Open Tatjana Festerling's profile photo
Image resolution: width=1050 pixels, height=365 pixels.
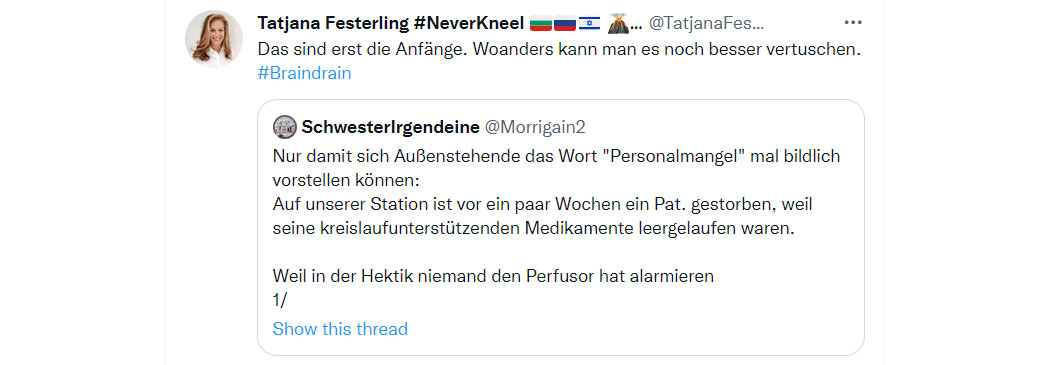[x=214, y=38]
